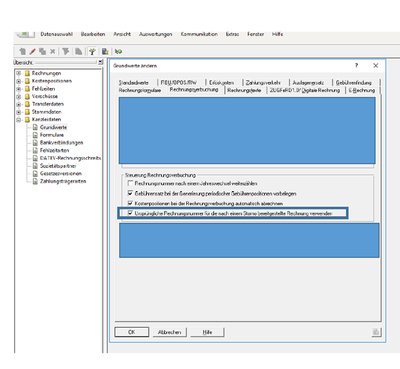Switch to the Auslagenersatz tab
The height and width of the screenshot is (369, 400).
(x=308, y=82)
